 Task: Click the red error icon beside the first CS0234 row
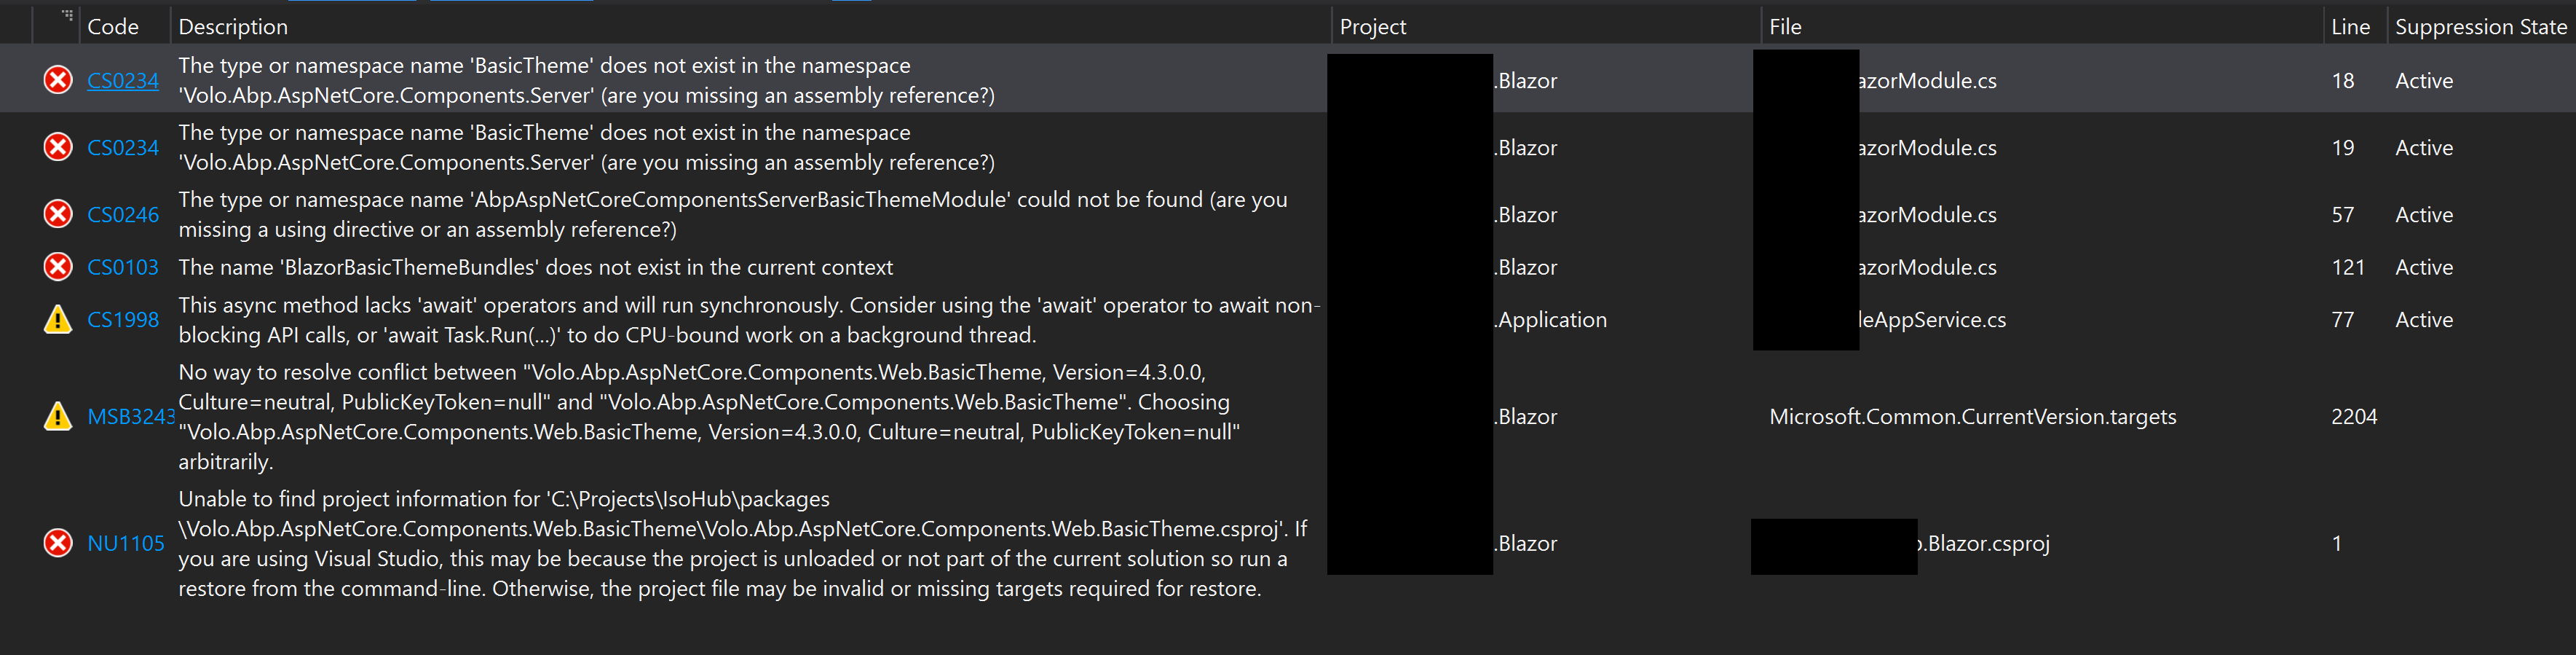(57, 80)
